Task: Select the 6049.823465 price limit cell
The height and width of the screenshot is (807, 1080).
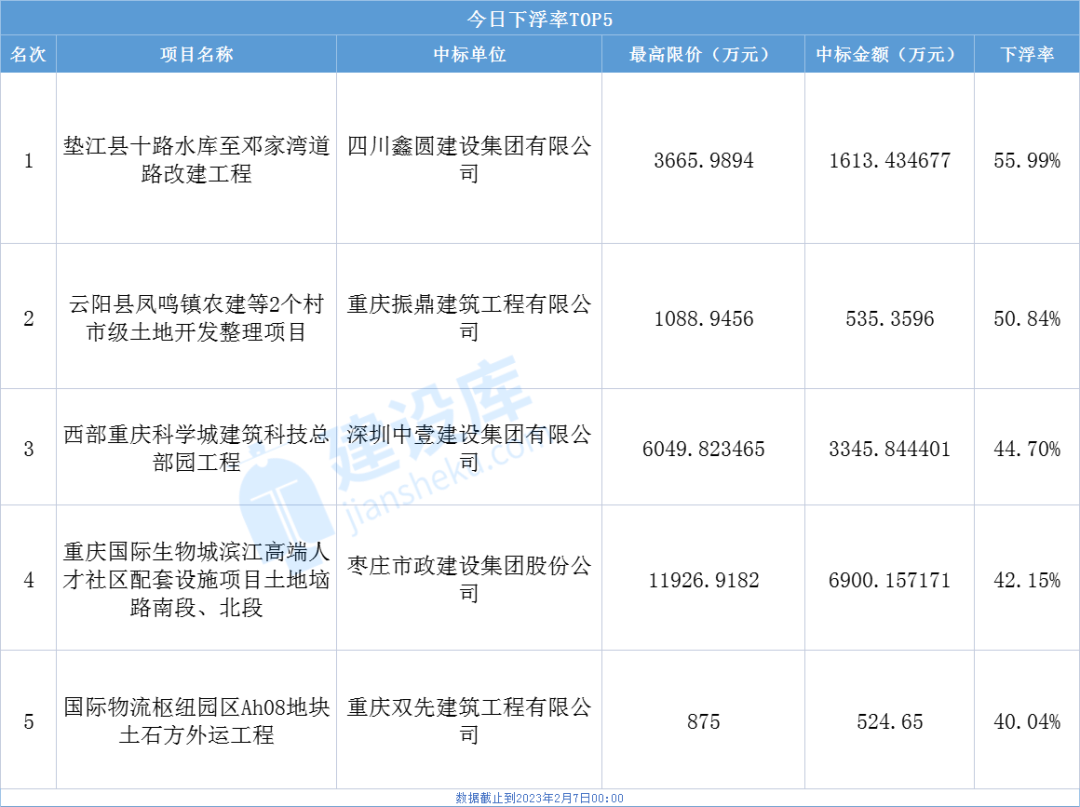Action: point(703,449)
